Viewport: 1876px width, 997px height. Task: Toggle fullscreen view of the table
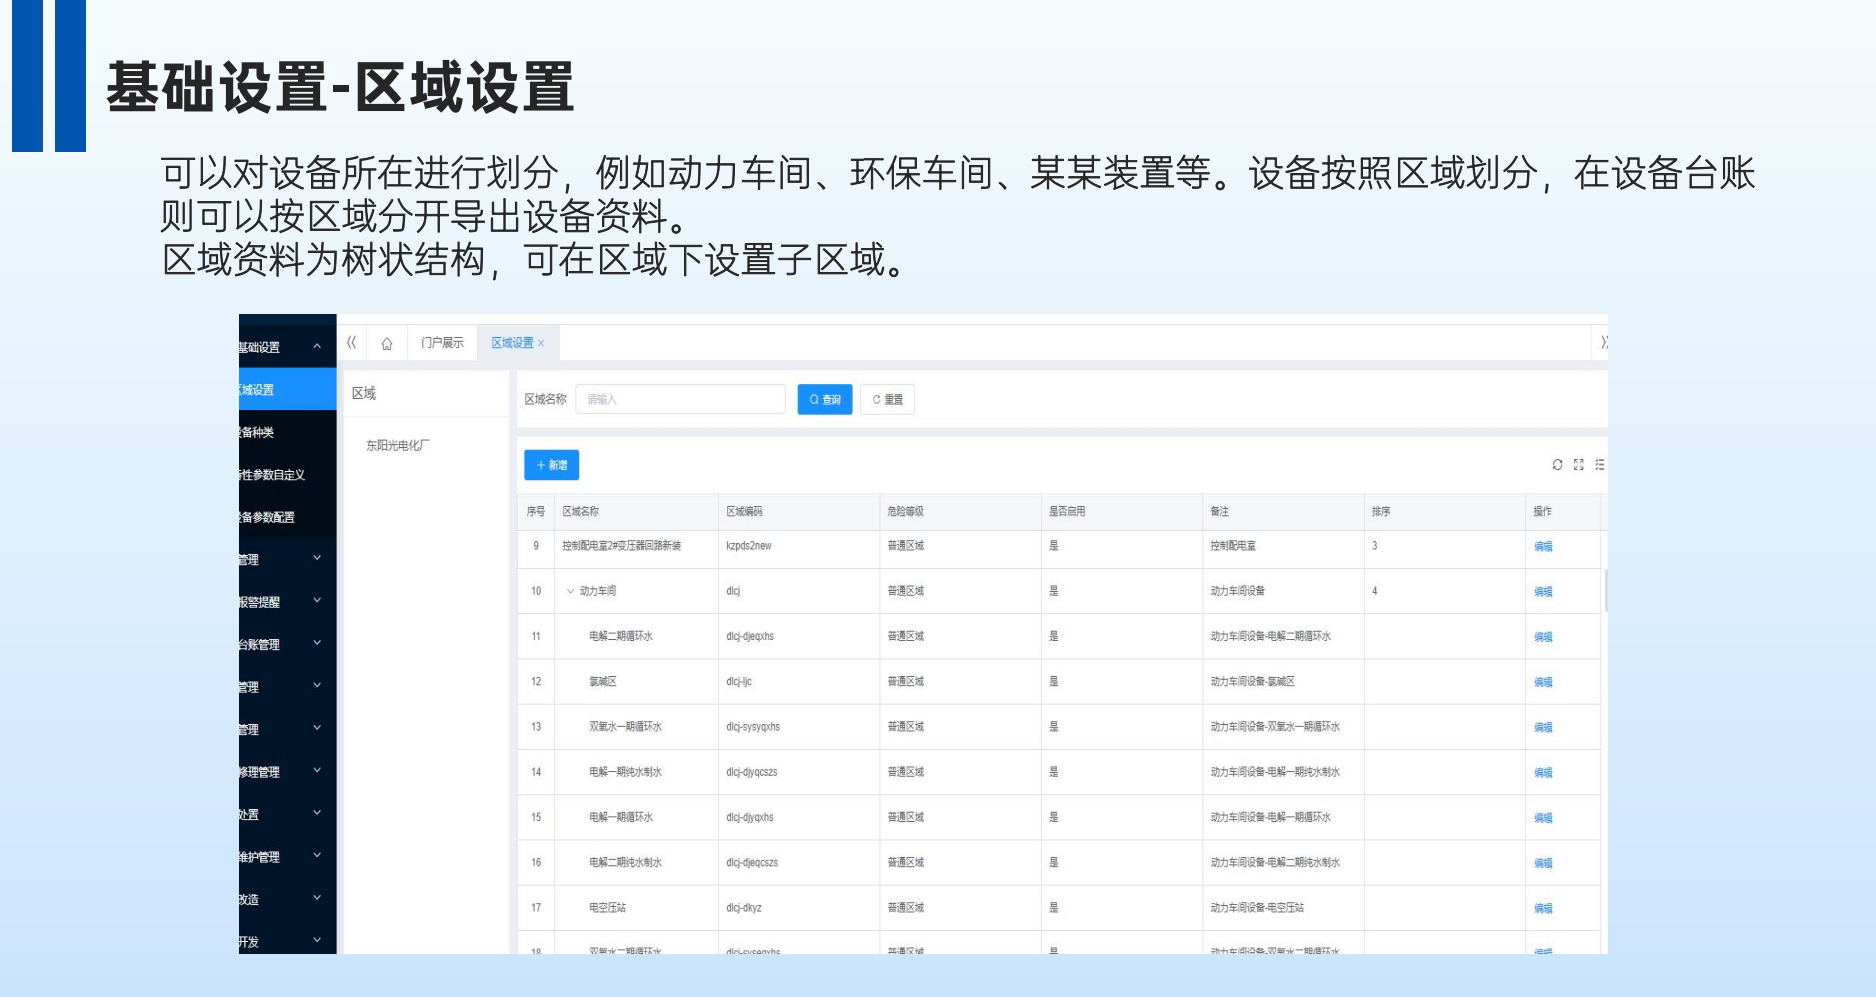coord(1579,465)
